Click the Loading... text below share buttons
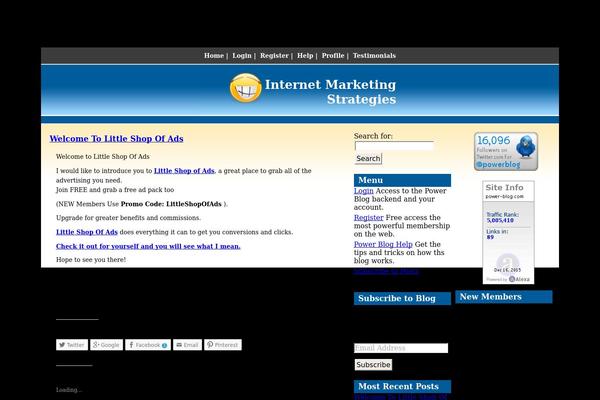Viewport: 600px width, 400px height. click(69, 390)
